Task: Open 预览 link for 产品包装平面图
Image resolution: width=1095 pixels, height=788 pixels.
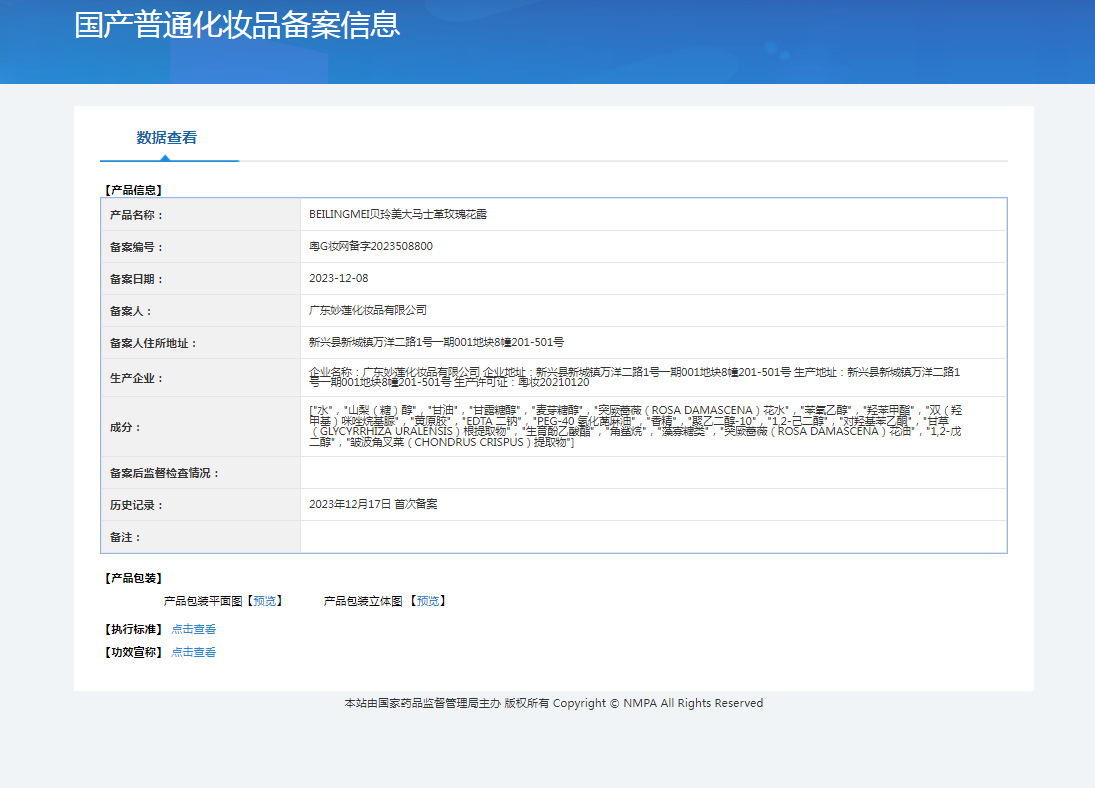Action: (265, 601)
